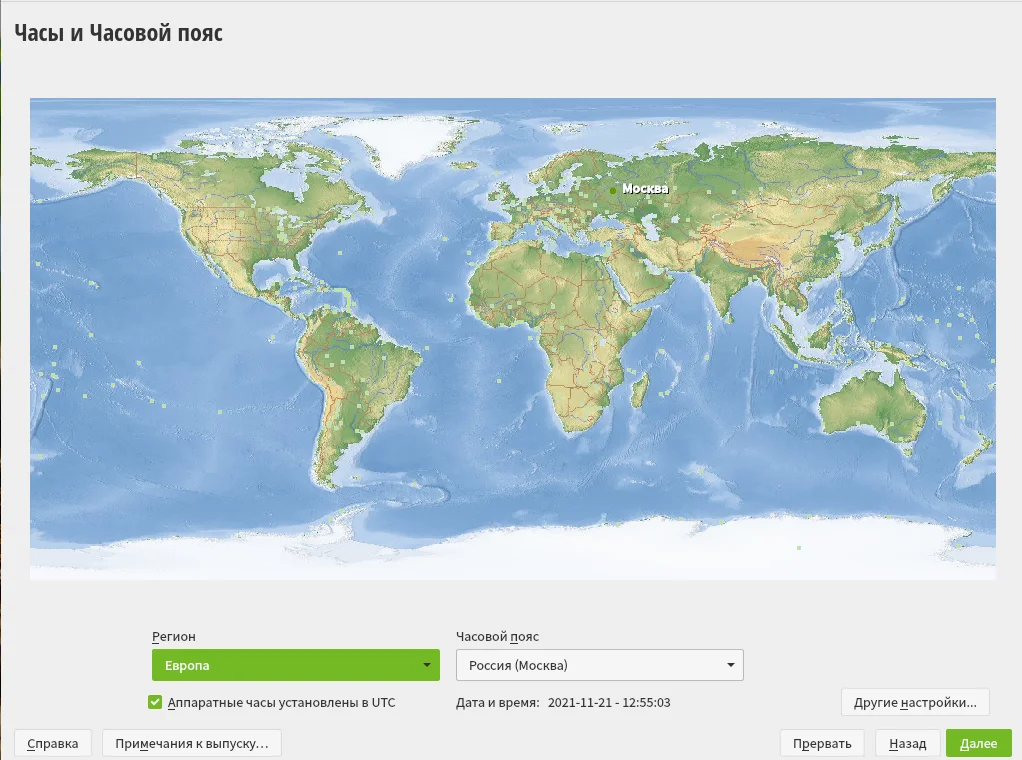Open Справка help button
Screen dimensions: 1022x760
click(53, 743)
